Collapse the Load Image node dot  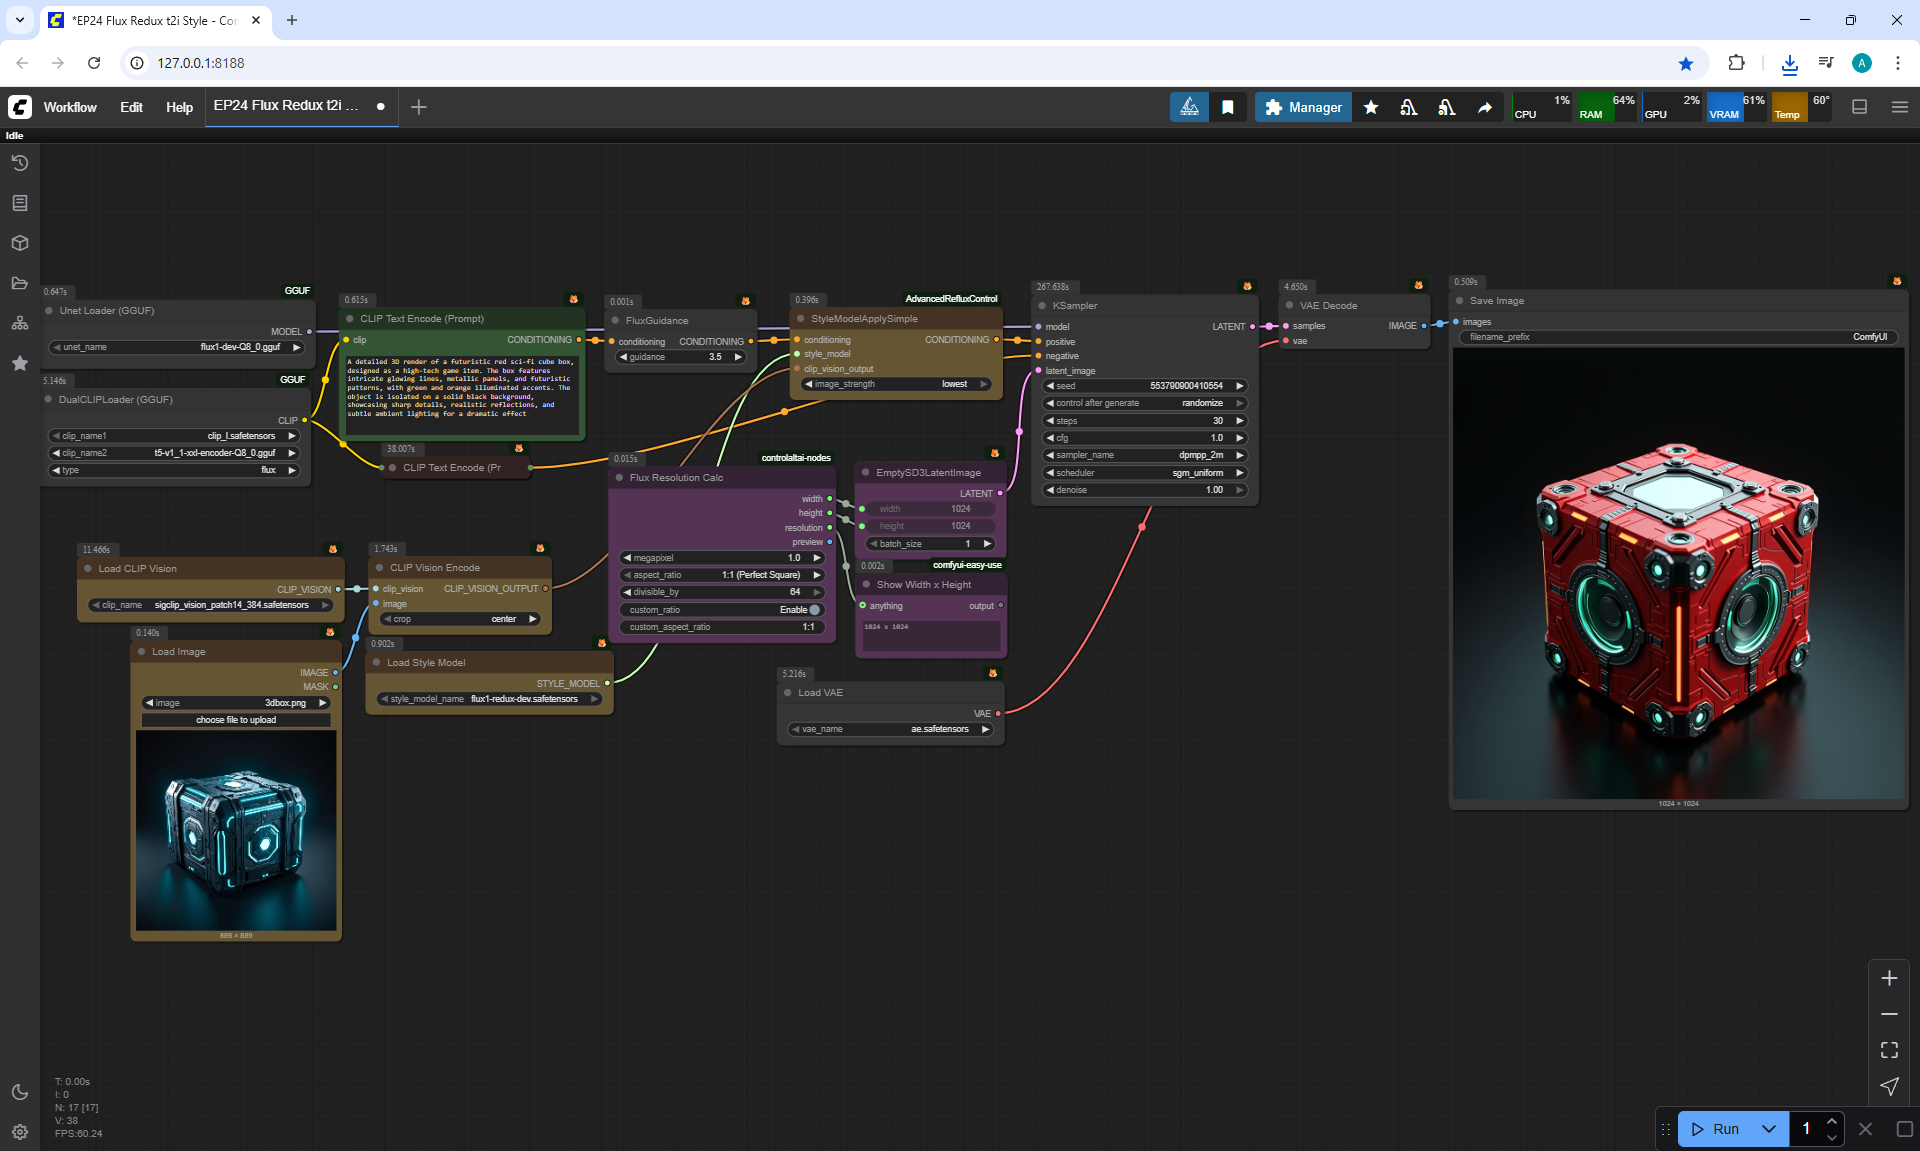tap(142, 652)
